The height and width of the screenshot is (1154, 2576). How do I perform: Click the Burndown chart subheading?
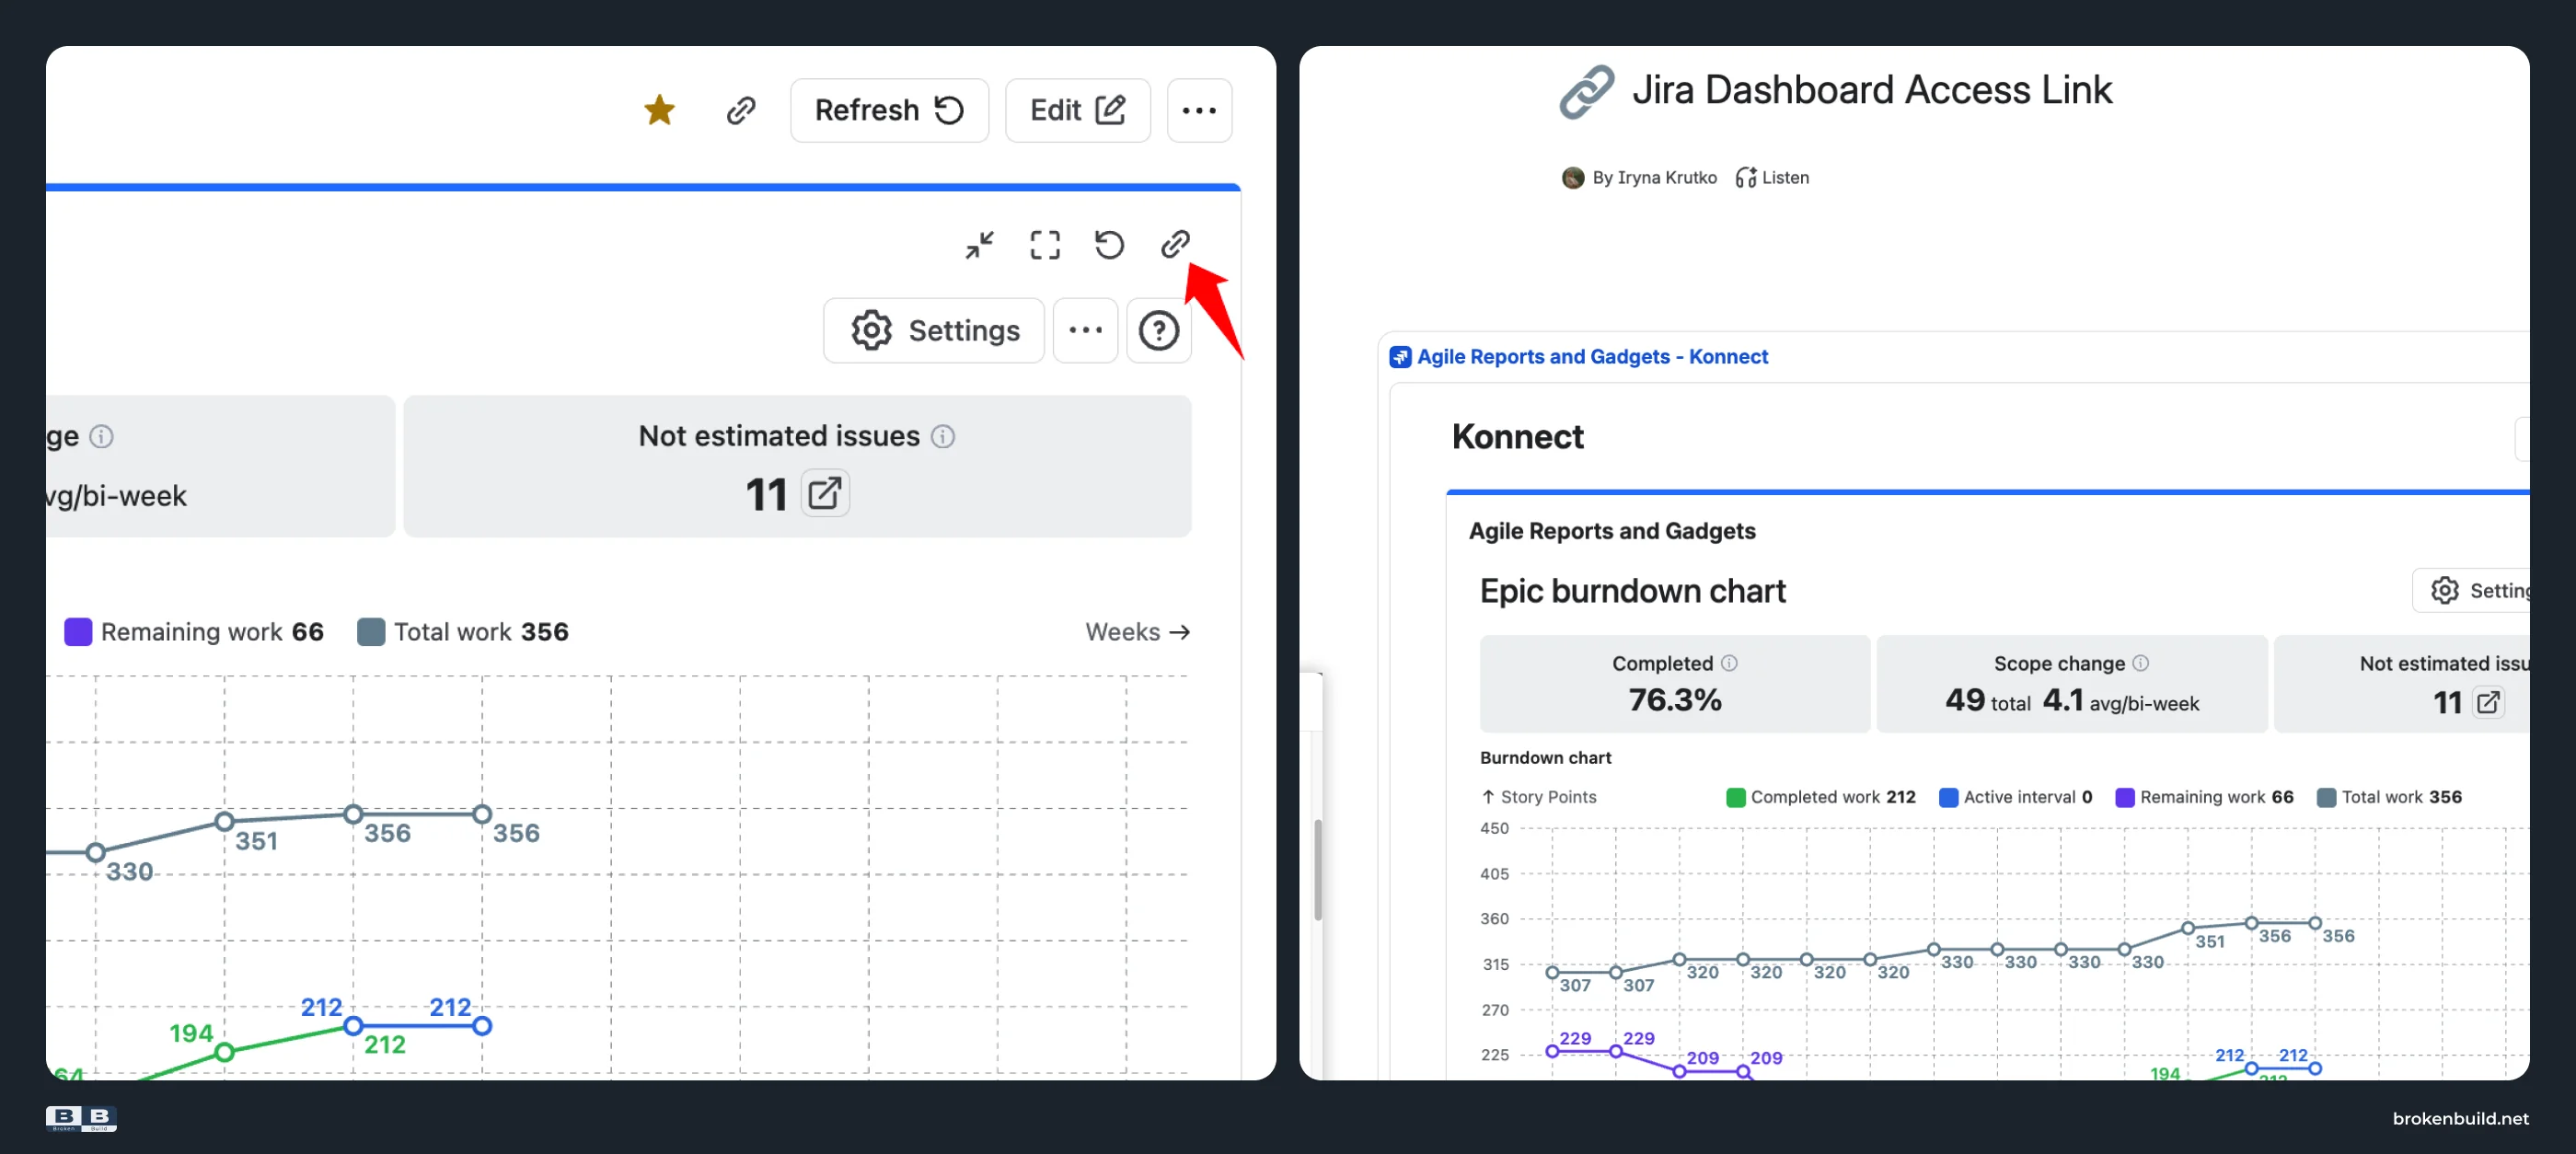coord(1545,758)
